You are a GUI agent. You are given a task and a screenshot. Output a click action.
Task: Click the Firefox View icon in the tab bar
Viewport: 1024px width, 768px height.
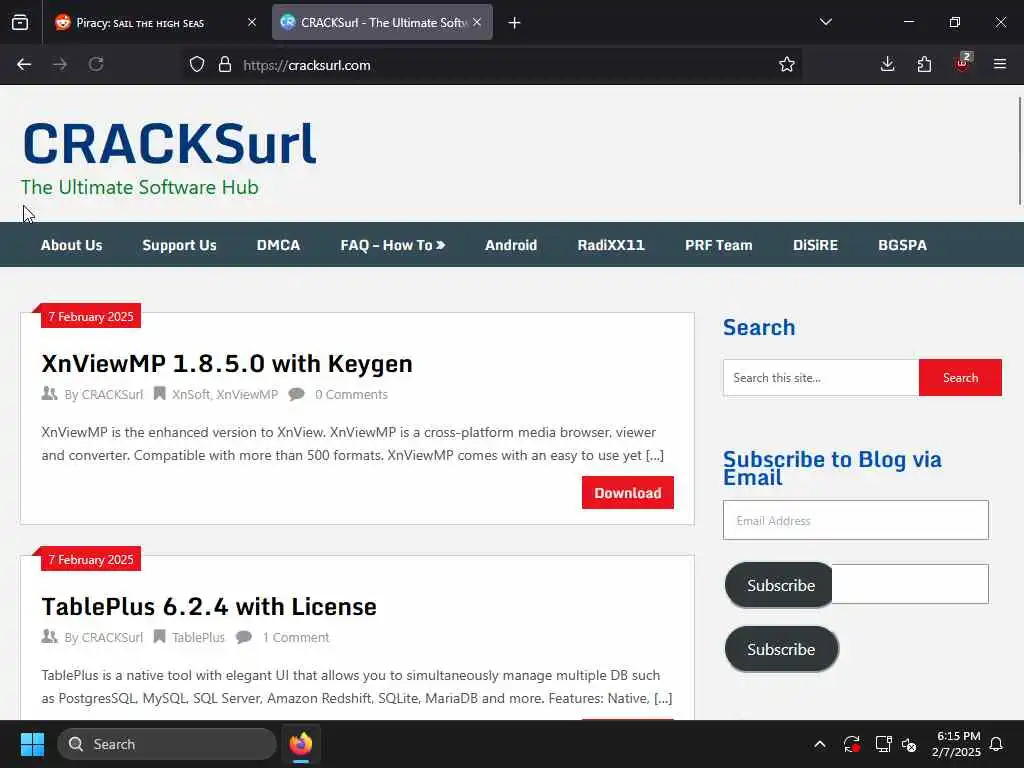20,23
